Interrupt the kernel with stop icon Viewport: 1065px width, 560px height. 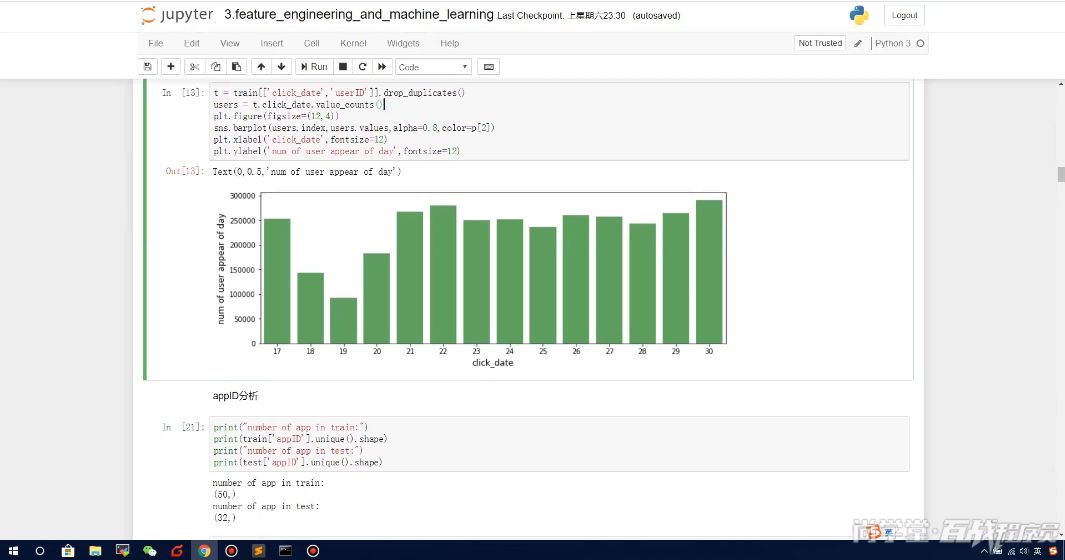(x=343, y=67)
